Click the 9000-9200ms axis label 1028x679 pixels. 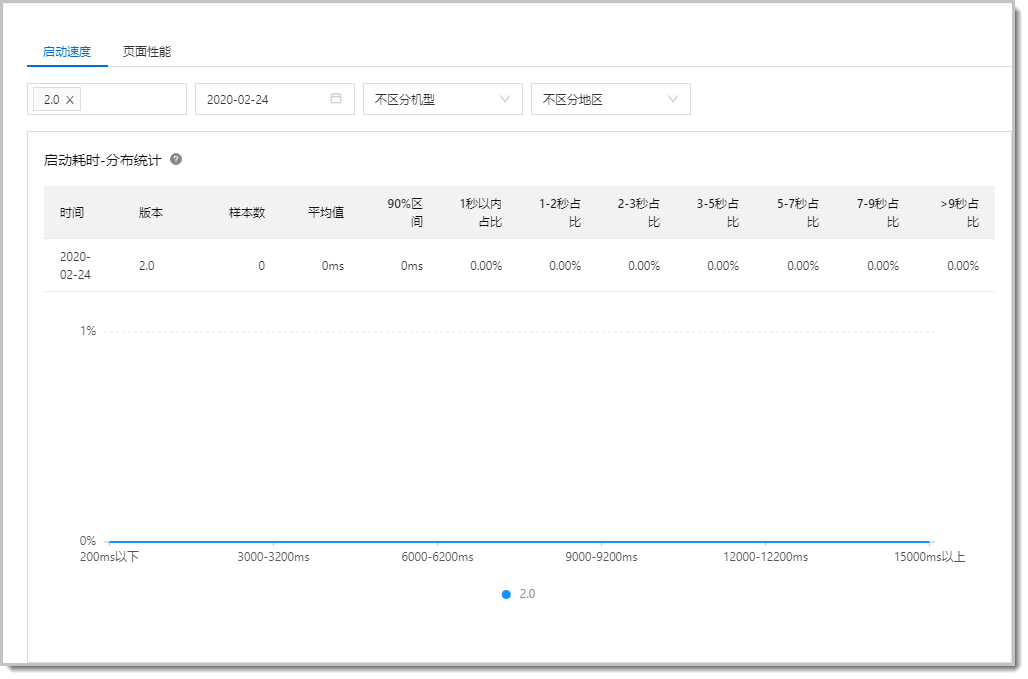[601, 557]
